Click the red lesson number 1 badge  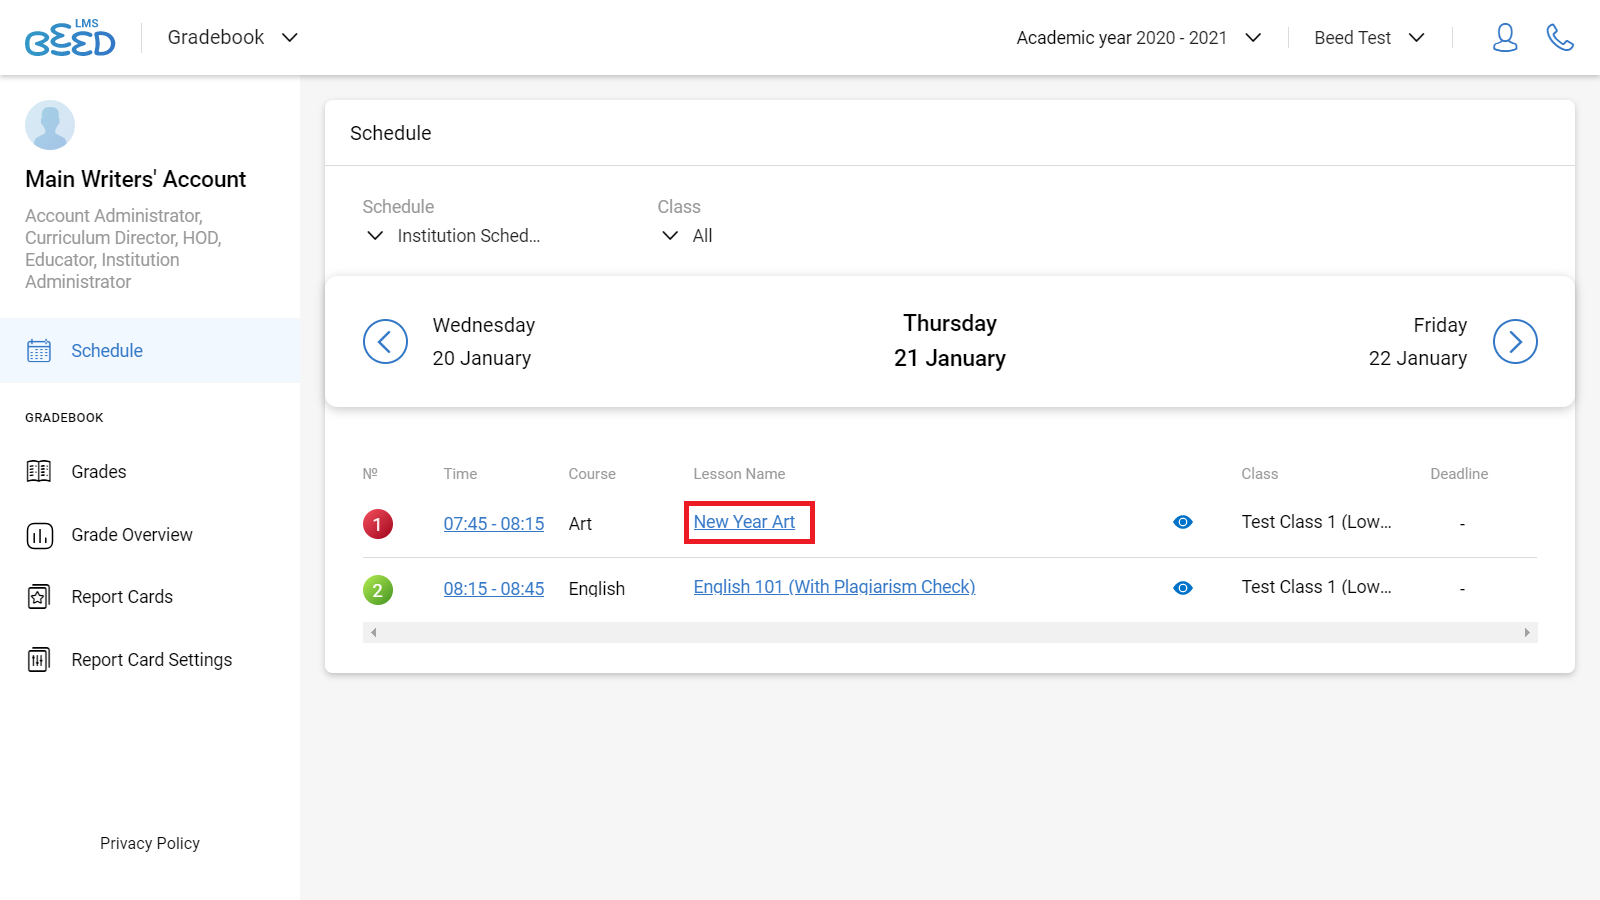pos(378,524)
